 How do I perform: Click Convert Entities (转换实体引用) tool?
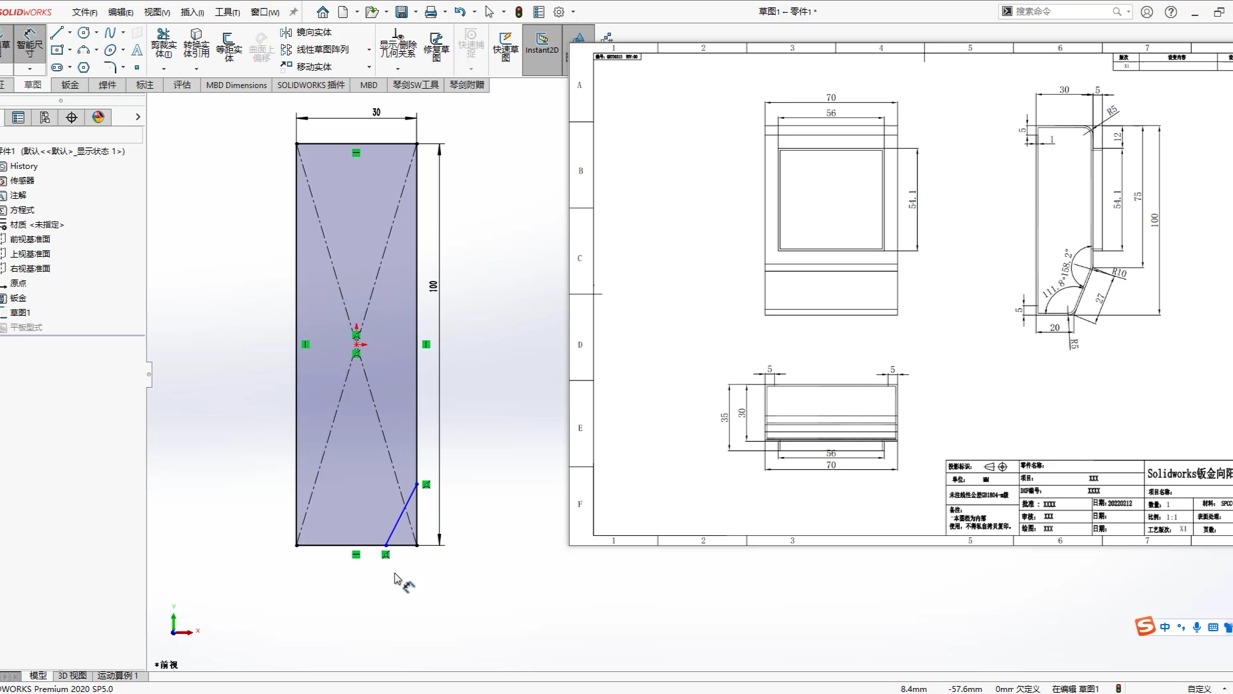pyautogui.click(x=196, y=43)
